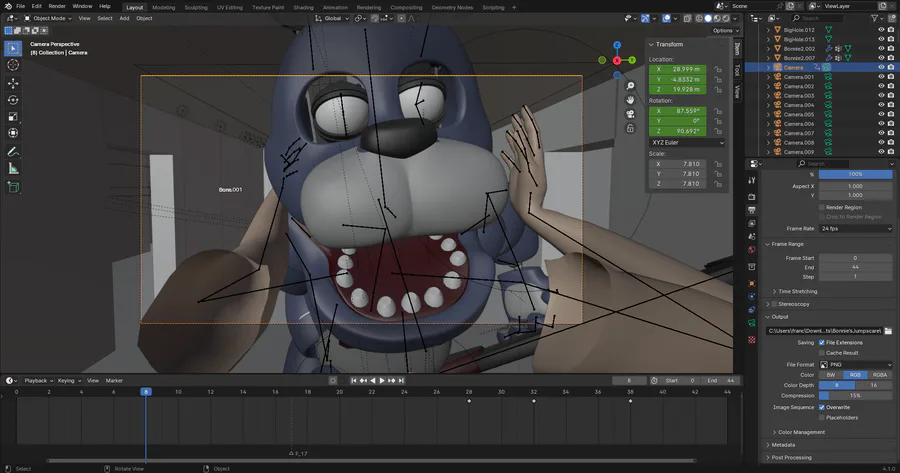Open the File Format PNG dropdown
Image resolution: width=900 pixels, height=473 pixels.
pos(856,365)
